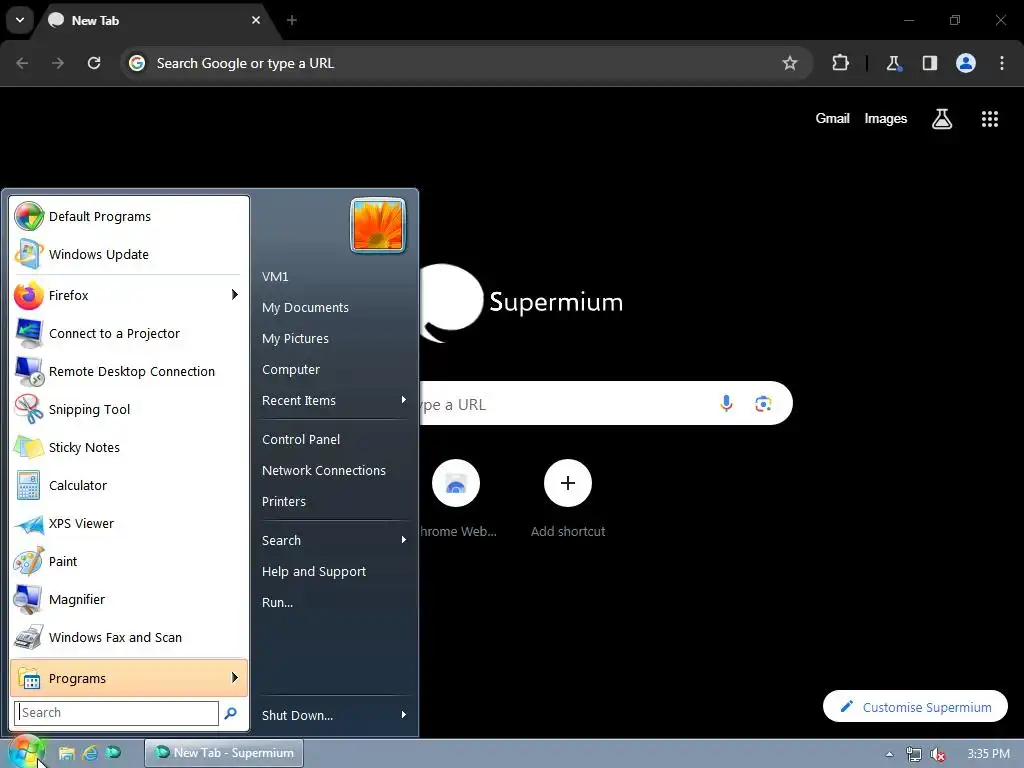Bookmark this tab with star icon

pyautogui.click(x=790, y=63)
